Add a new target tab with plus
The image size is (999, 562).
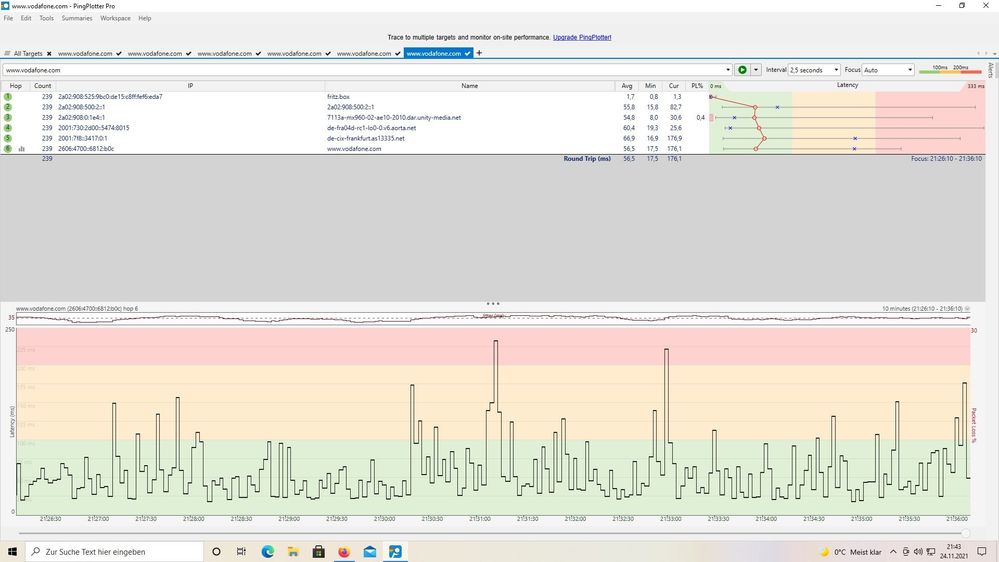[x=479, y=53]
